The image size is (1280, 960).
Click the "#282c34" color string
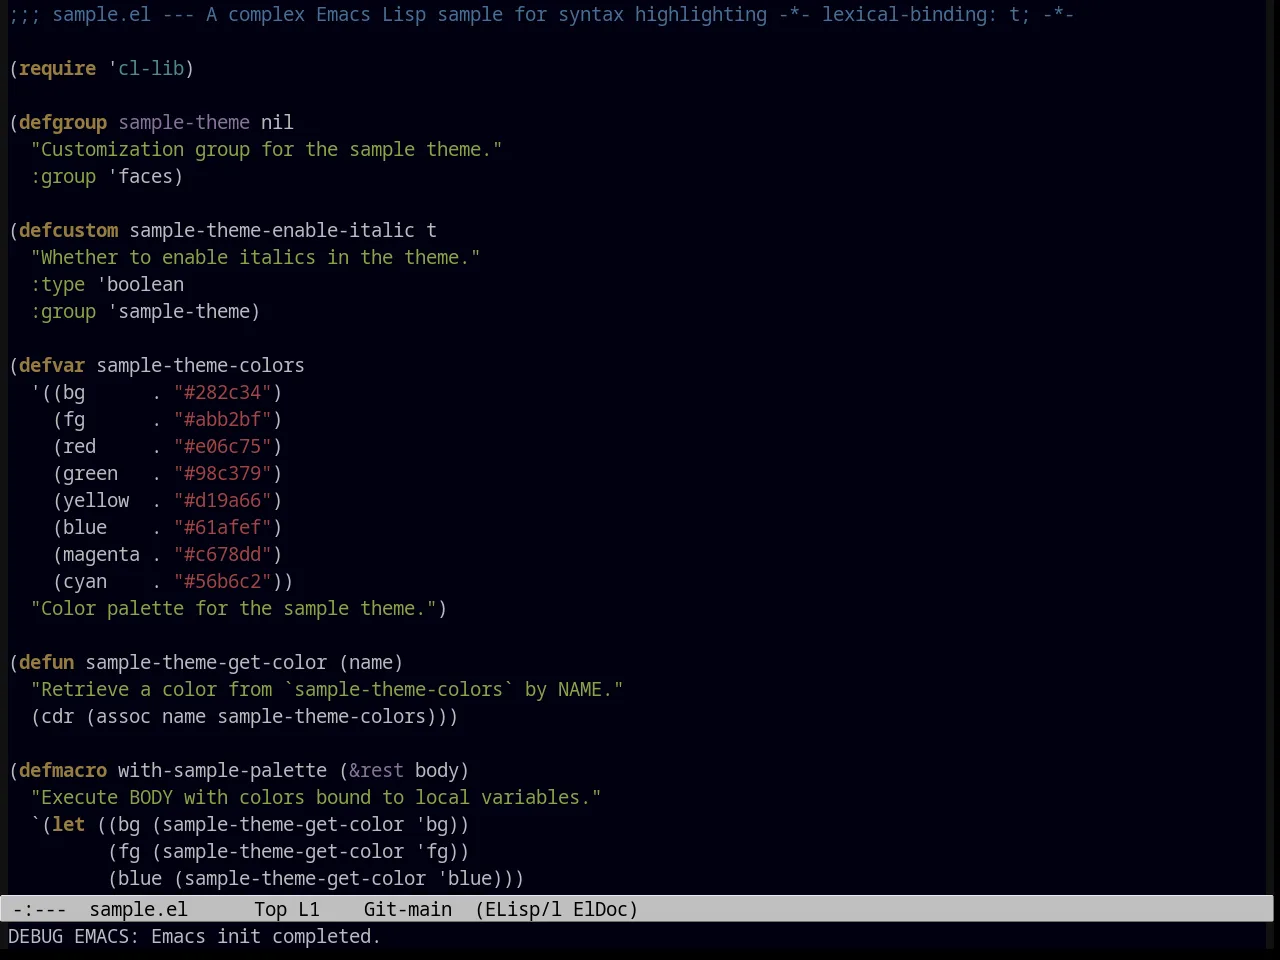pyautogui.click(x=223, y=392)
